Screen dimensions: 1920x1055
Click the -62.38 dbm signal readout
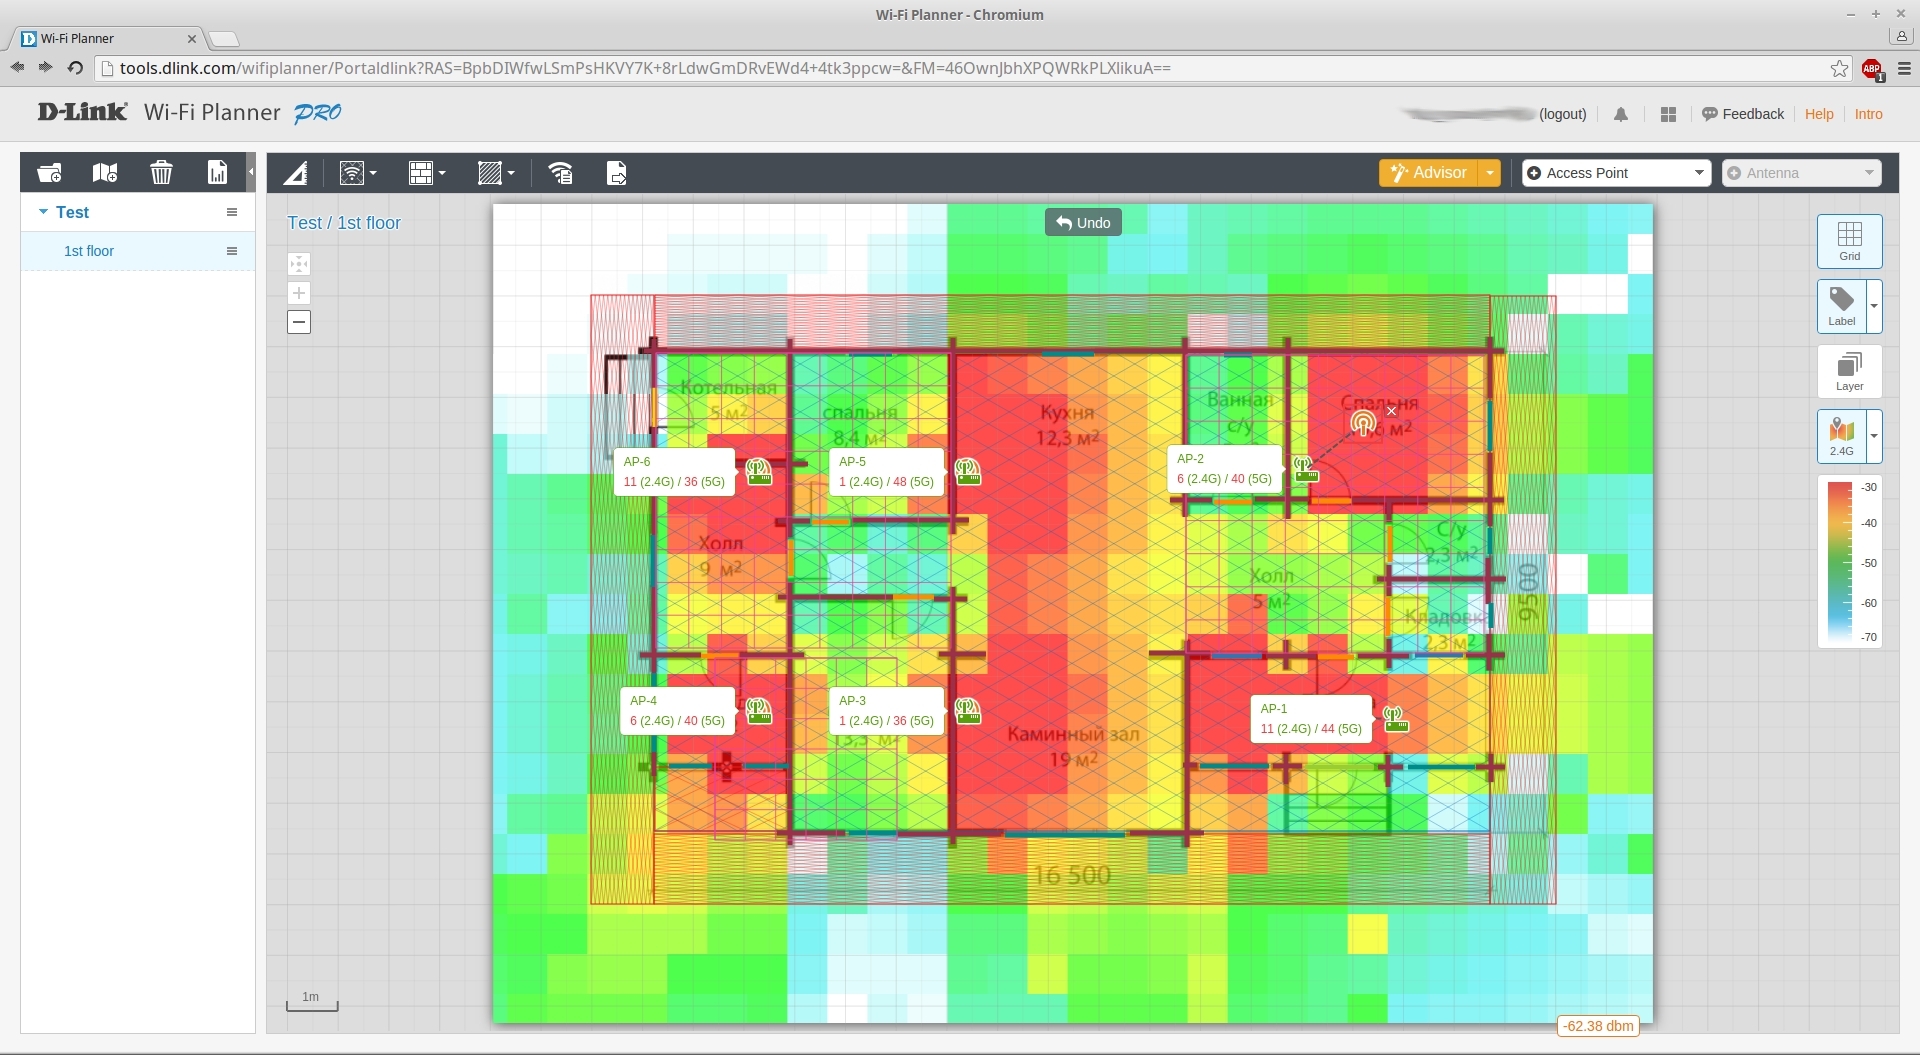pyautogui.click(x=1598, y=1026)
